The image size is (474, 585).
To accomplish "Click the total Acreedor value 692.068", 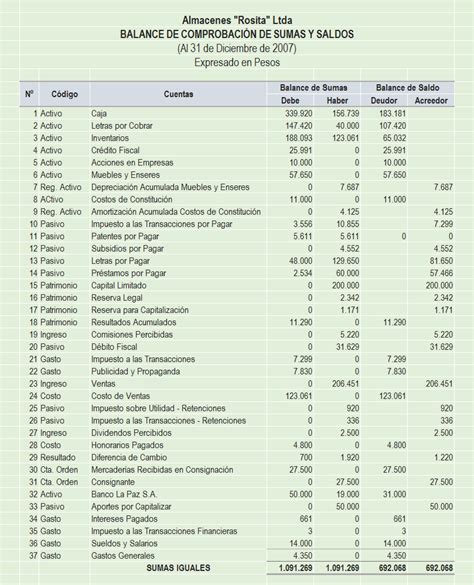I will 439,569.
